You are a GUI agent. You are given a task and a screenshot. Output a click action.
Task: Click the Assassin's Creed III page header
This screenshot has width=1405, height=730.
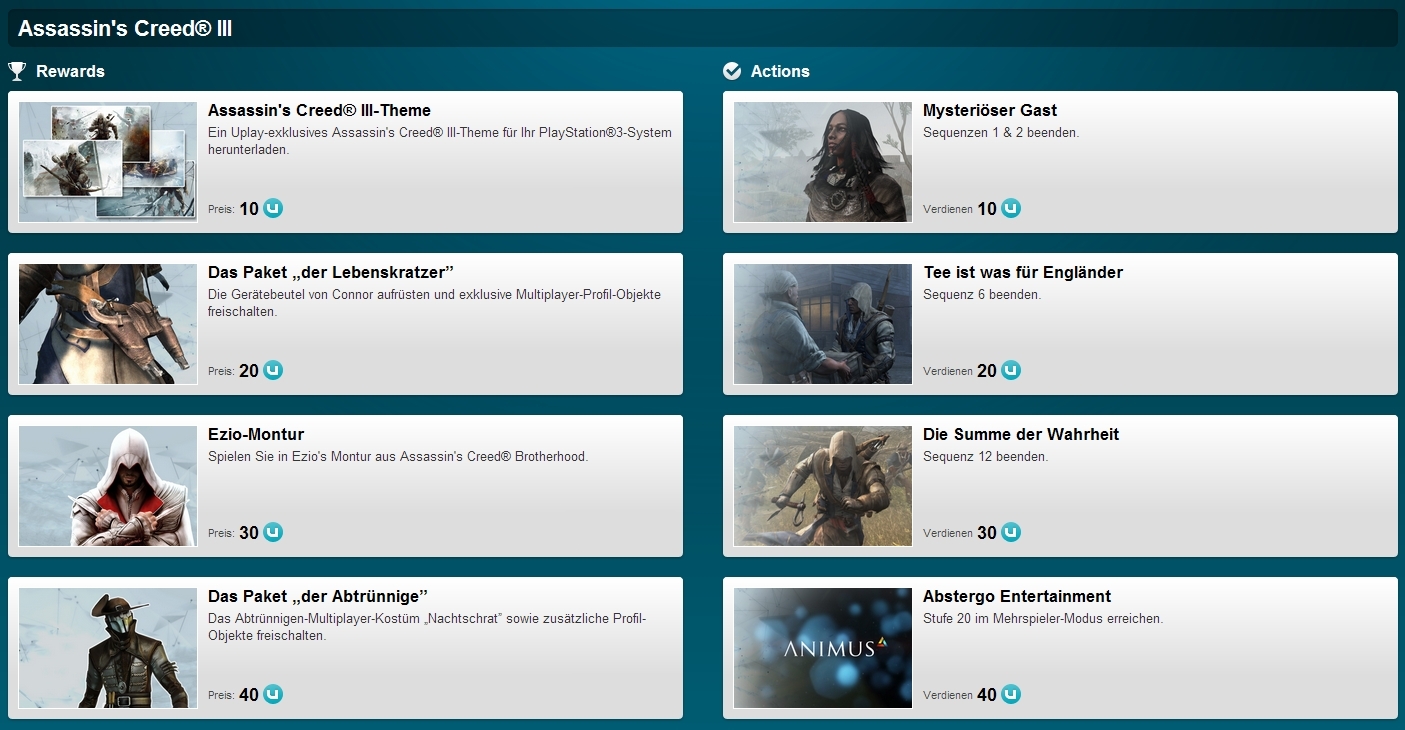pos(125,29)
